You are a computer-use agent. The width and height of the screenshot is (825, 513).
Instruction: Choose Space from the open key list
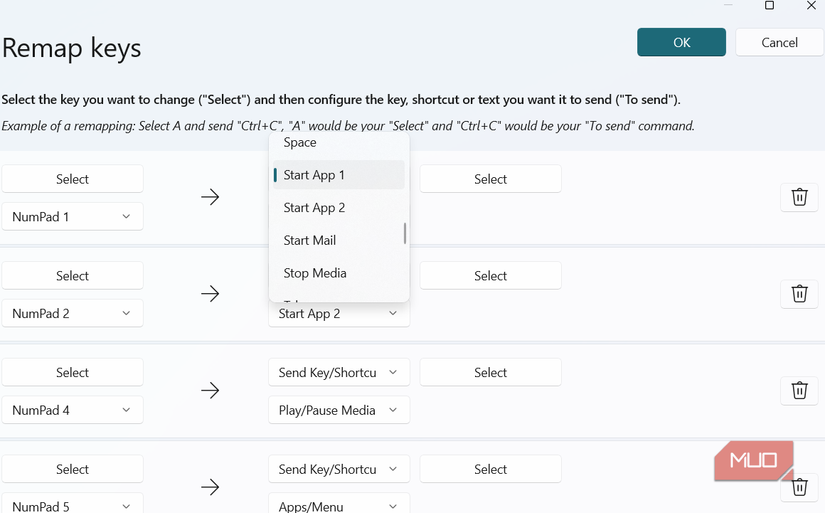click(300, 143)
